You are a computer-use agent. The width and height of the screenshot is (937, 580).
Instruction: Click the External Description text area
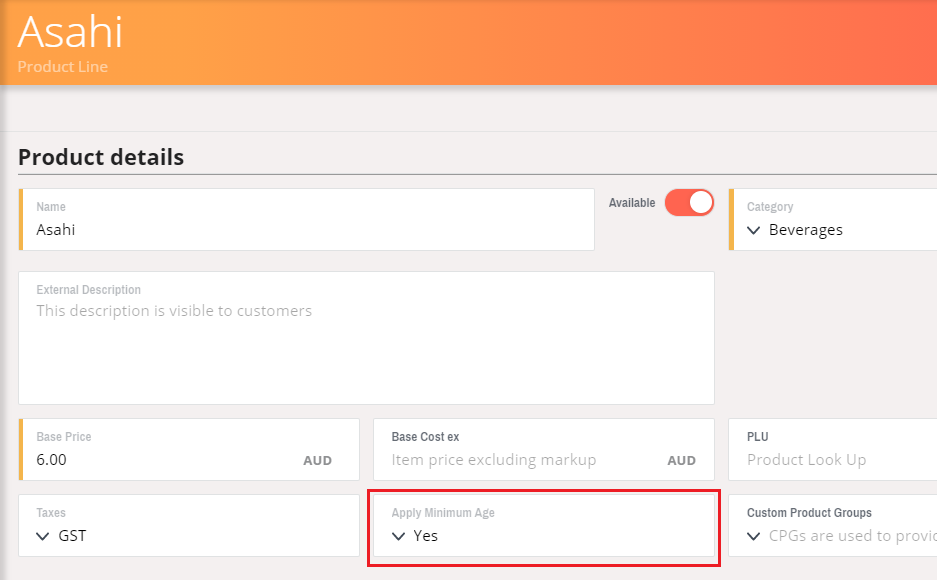pyautogui.click(x=366, y=338)
